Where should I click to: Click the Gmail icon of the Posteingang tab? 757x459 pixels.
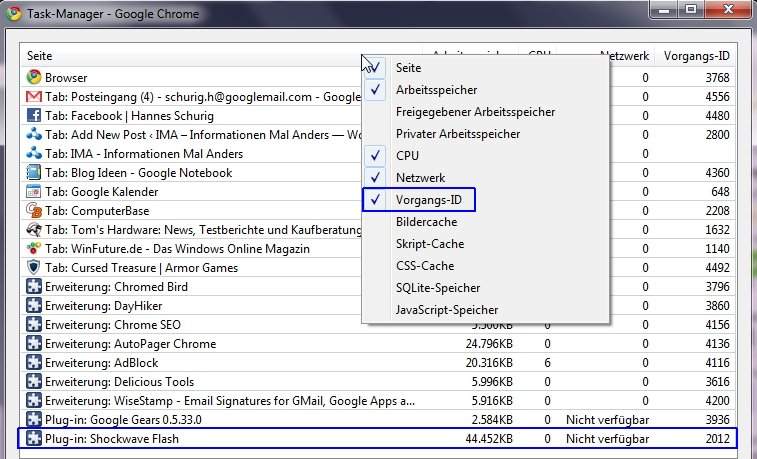click(x=34, y=97)
